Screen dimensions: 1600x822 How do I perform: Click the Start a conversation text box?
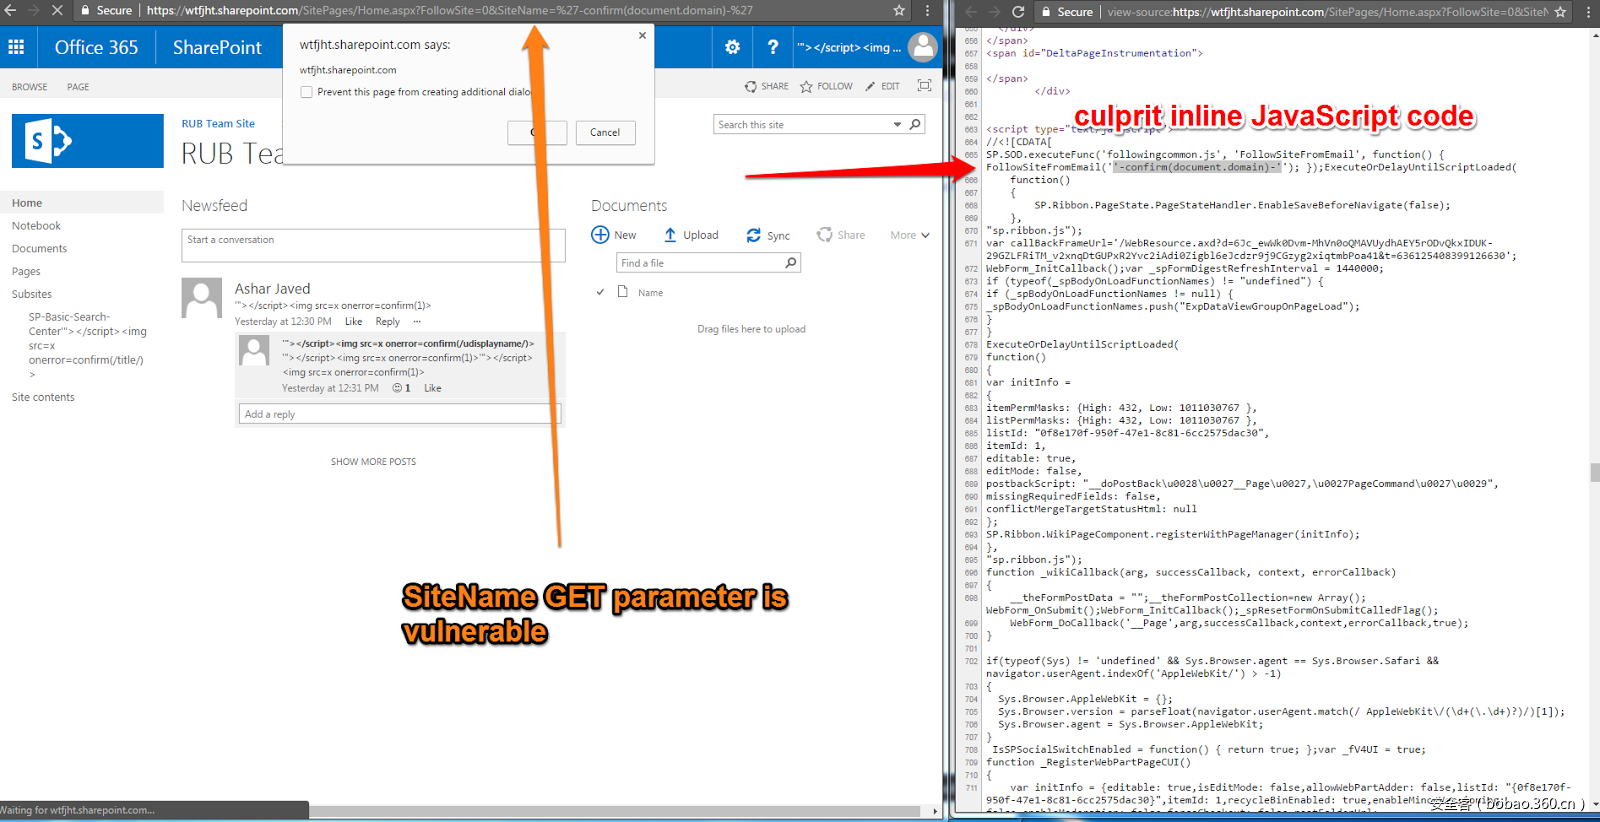(373, 245)
